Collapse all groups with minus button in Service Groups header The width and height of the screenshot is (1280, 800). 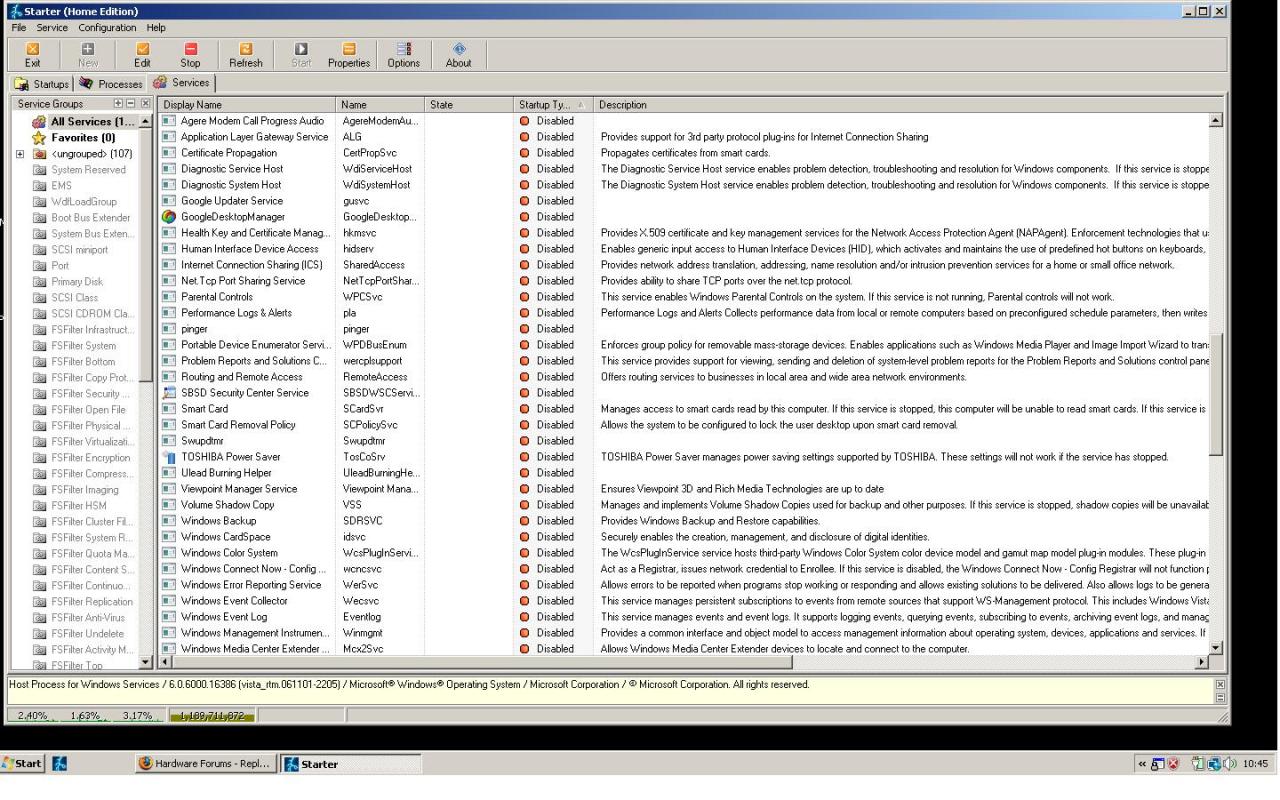click(x=131, y=104)
